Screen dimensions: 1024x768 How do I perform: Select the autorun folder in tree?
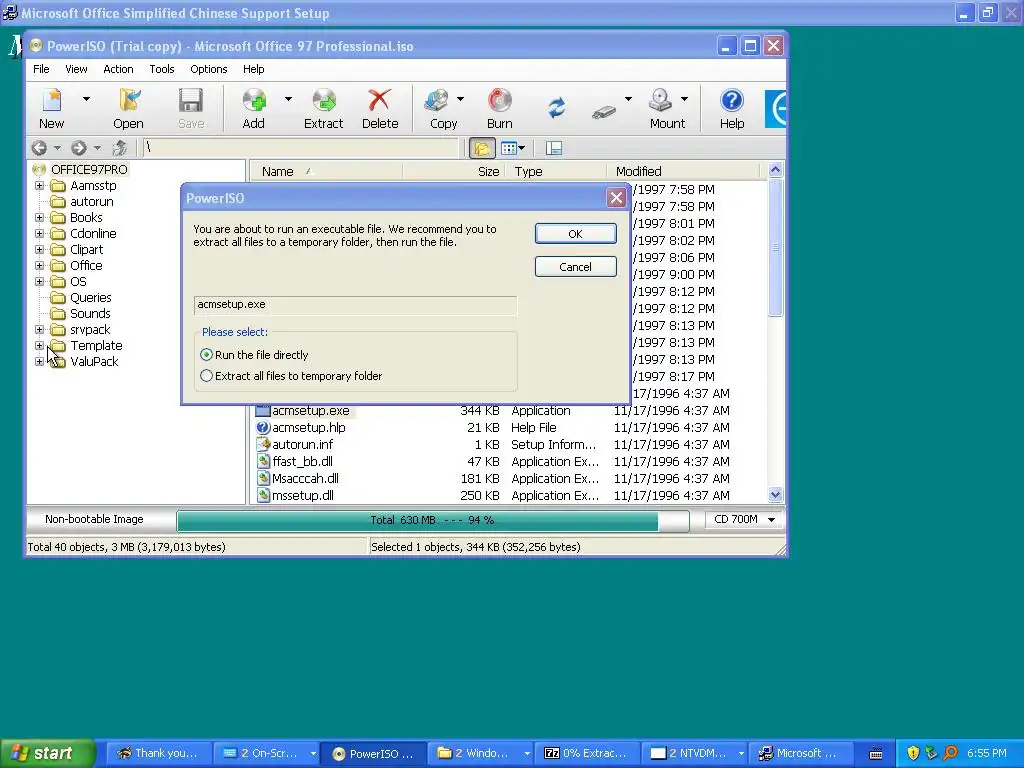91,202
